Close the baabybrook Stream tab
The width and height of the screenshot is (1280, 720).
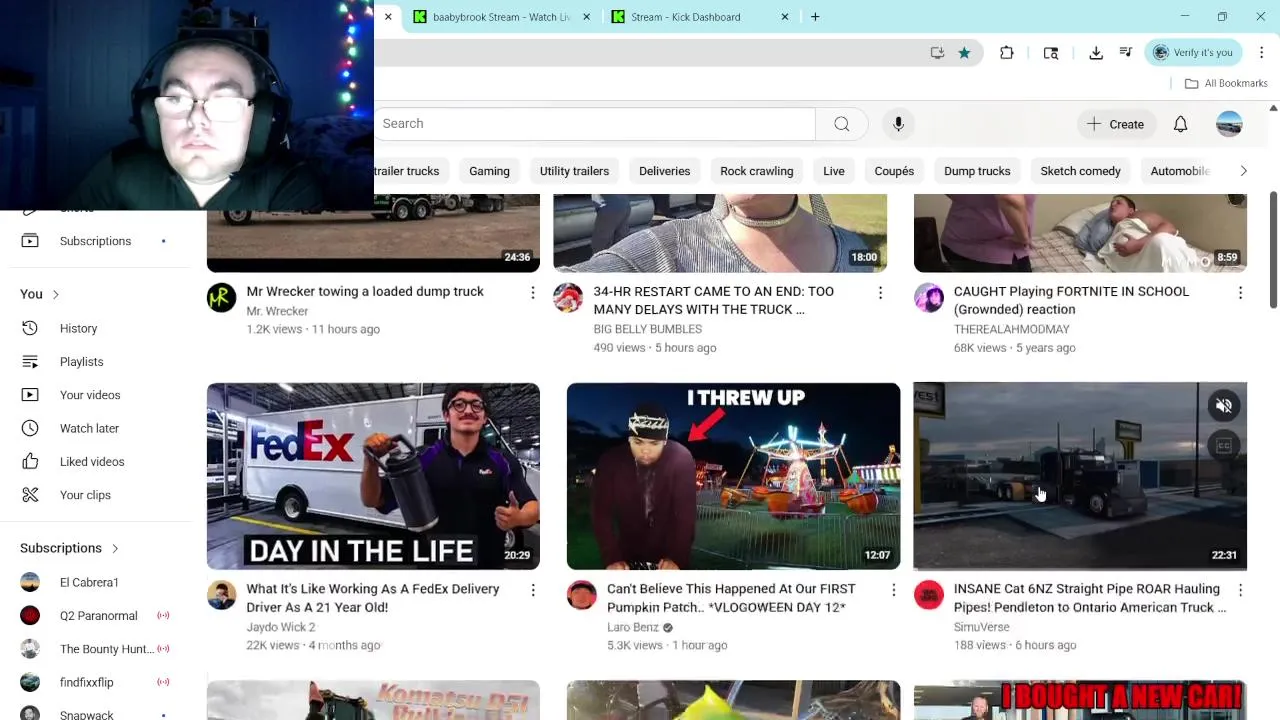[x=586, y=17]
